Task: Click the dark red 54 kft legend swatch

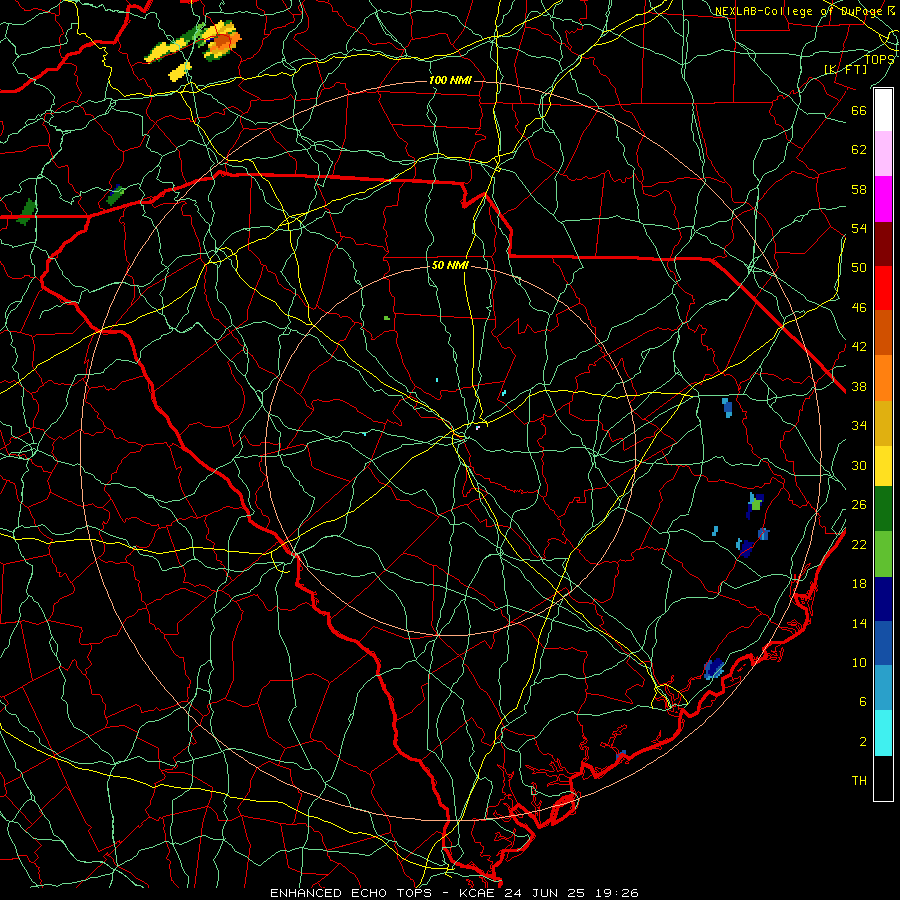Action: (x=883, y=243)
